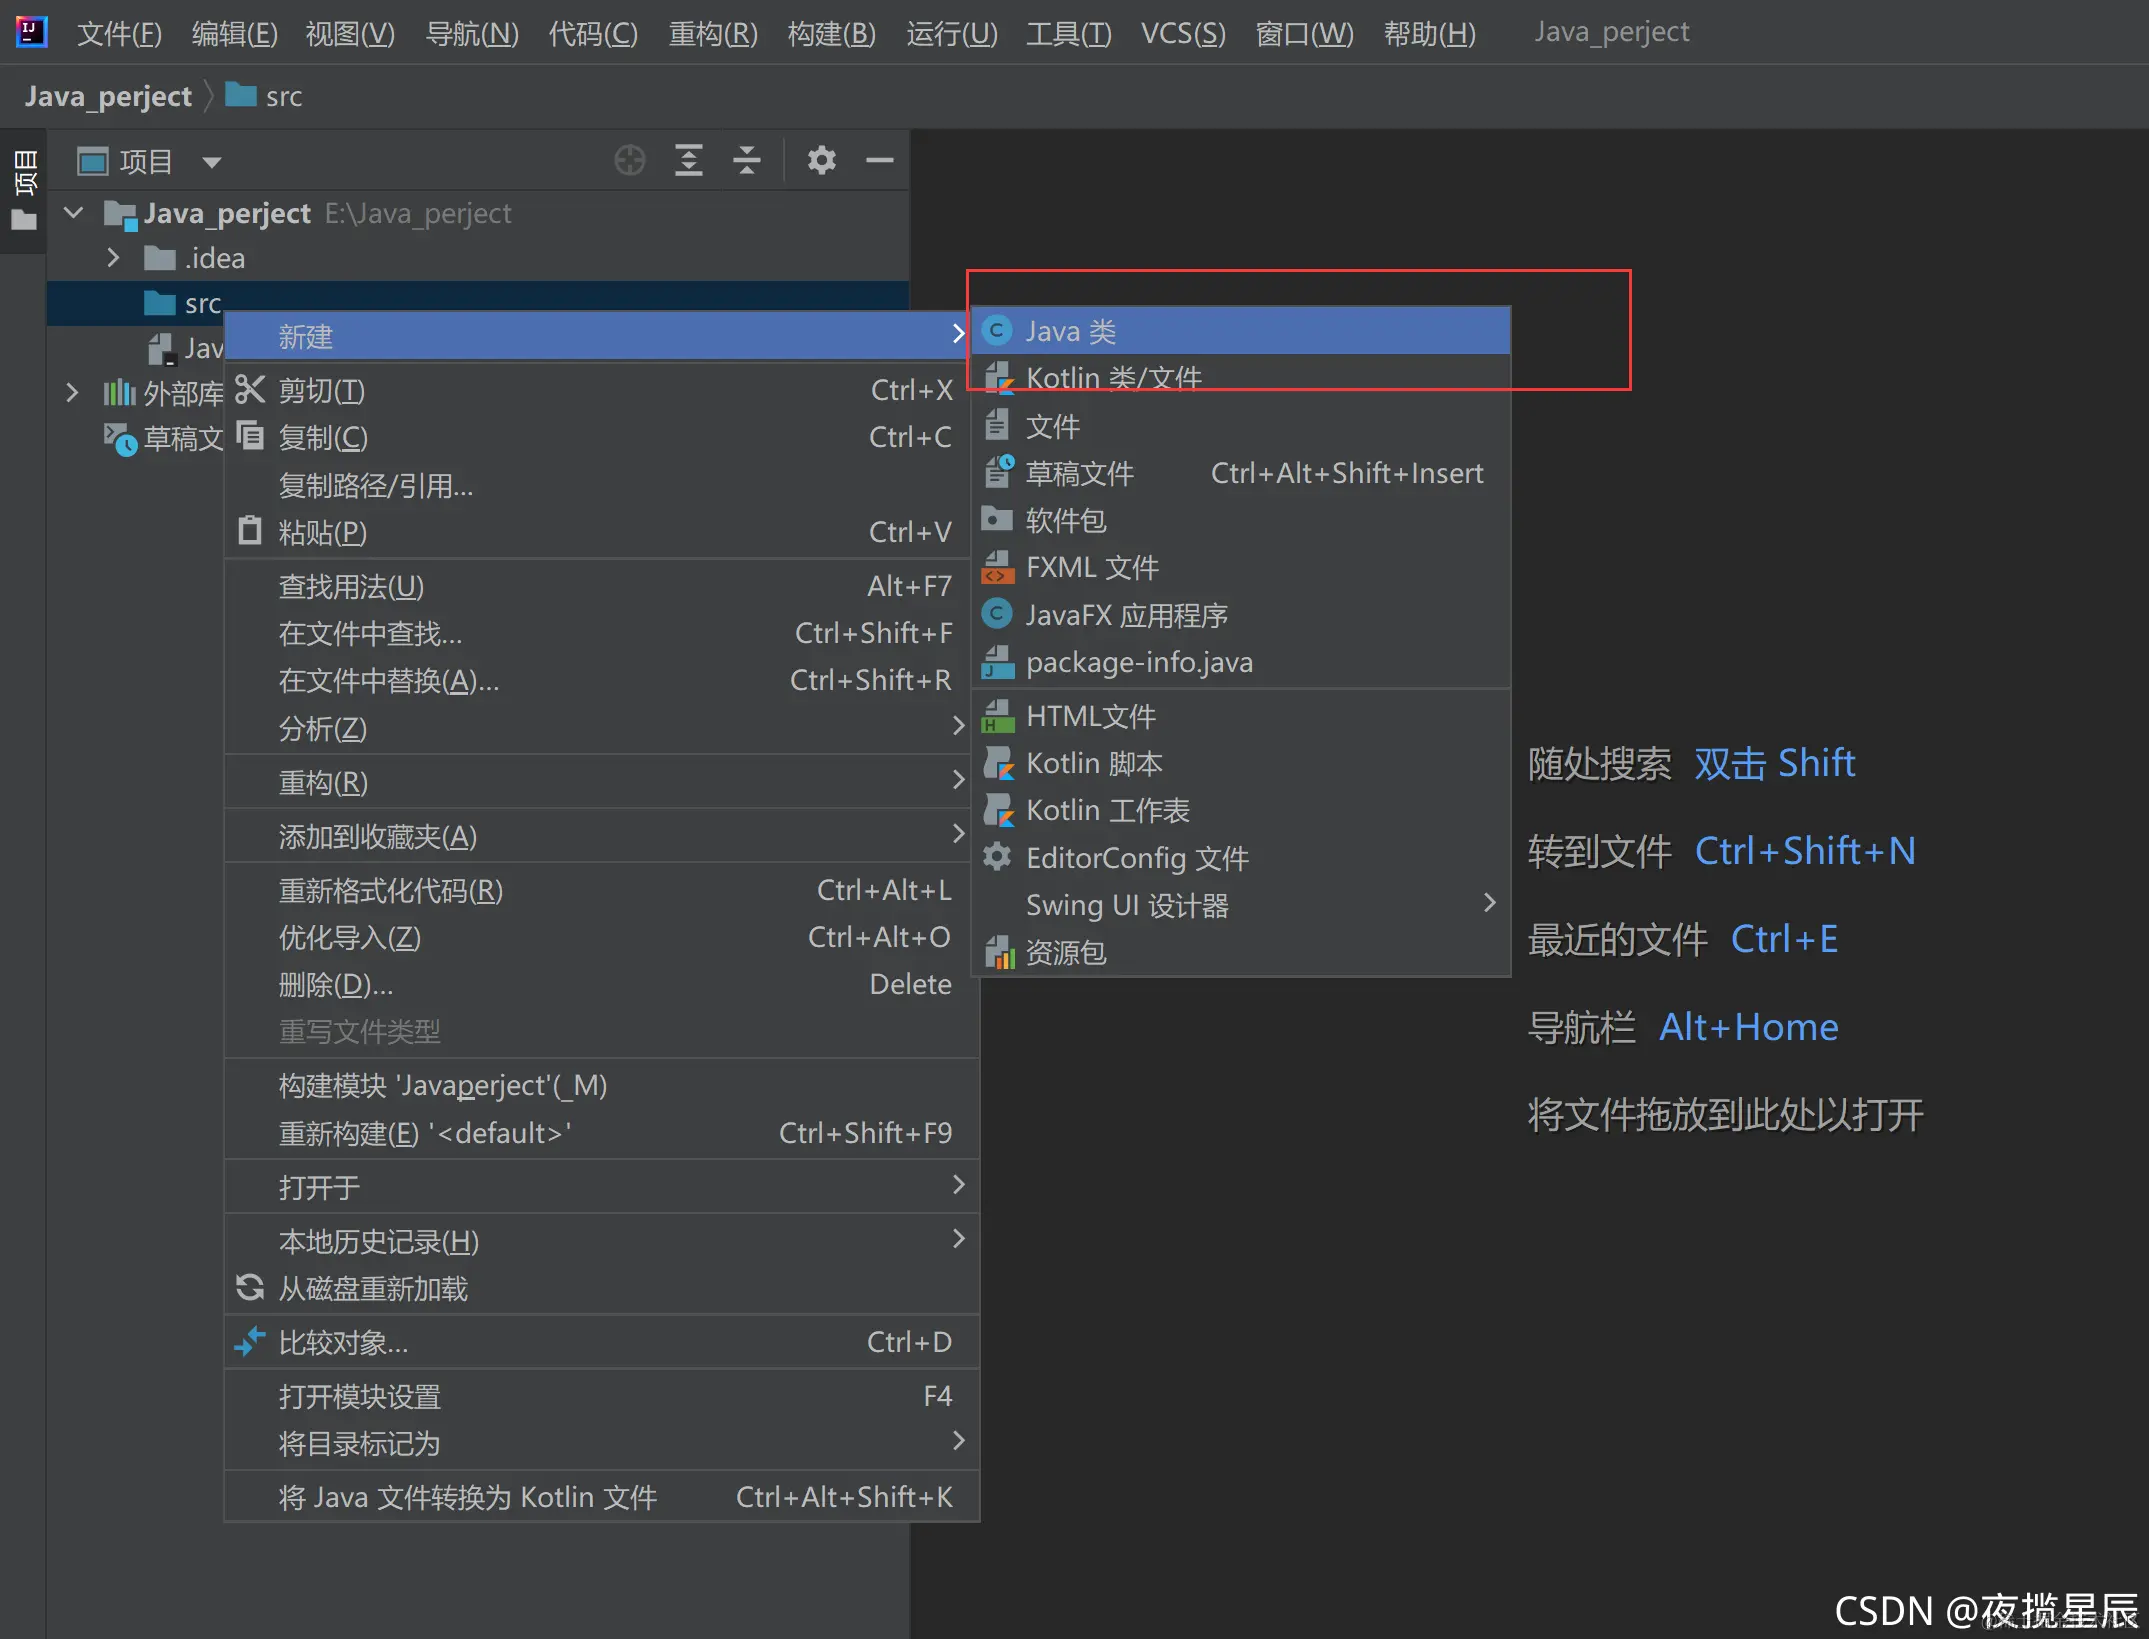
Task: Click the expand all icon in project toolbar
Action: pos(688,160)
